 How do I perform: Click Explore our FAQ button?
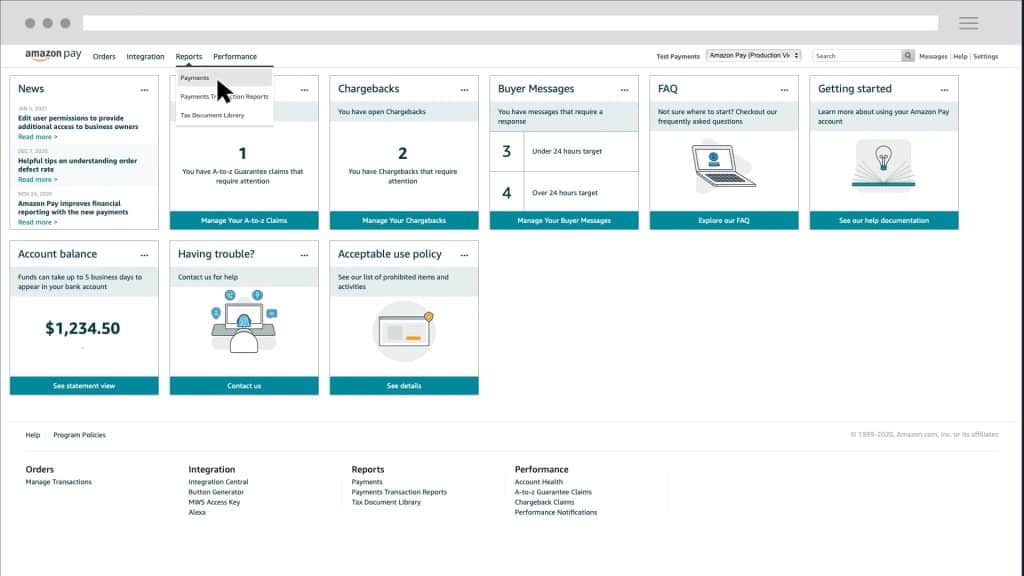724,221
